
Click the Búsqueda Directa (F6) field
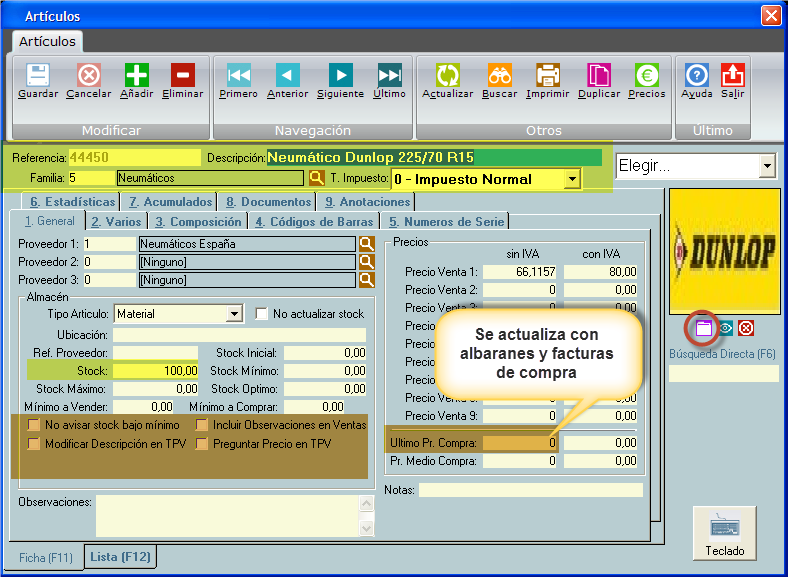click(x=724, y=373)
